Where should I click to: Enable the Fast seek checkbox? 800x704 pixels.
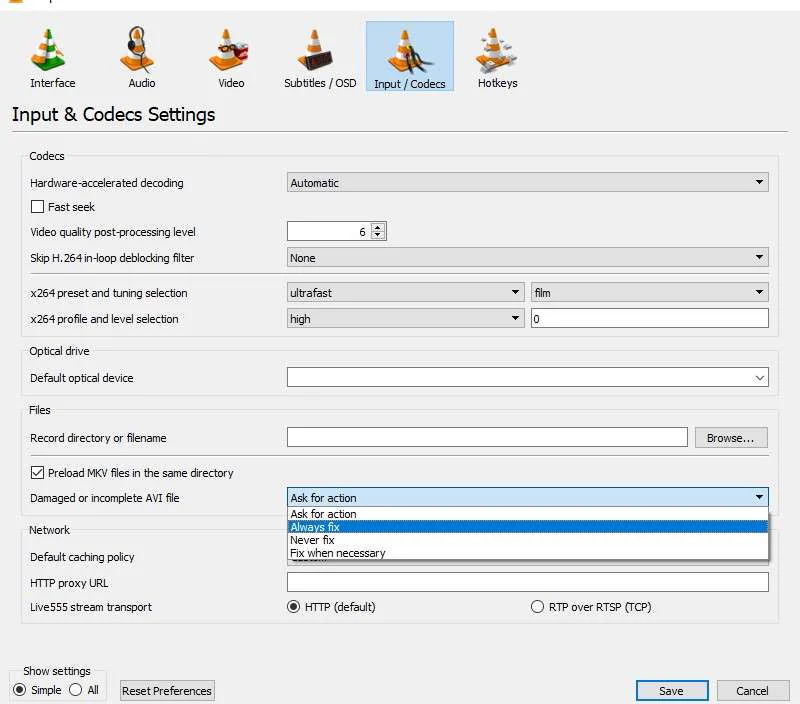(x=37, y=207)
